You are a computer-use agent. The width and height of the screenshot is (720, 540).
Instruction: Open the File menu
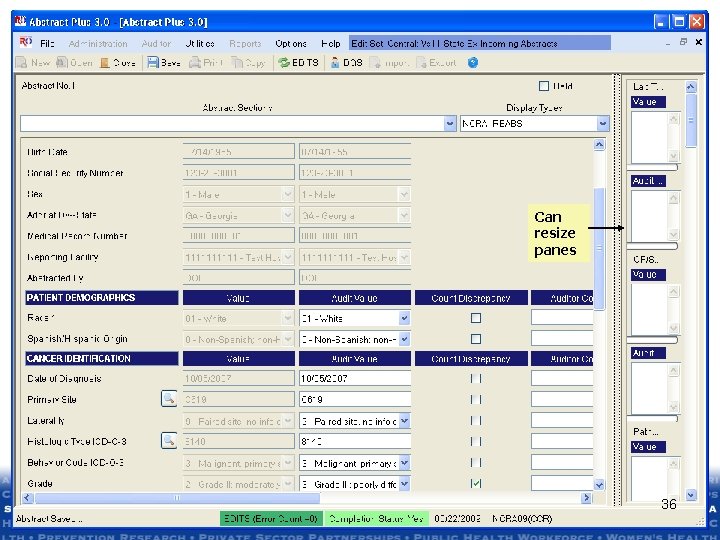coord(47,44)
